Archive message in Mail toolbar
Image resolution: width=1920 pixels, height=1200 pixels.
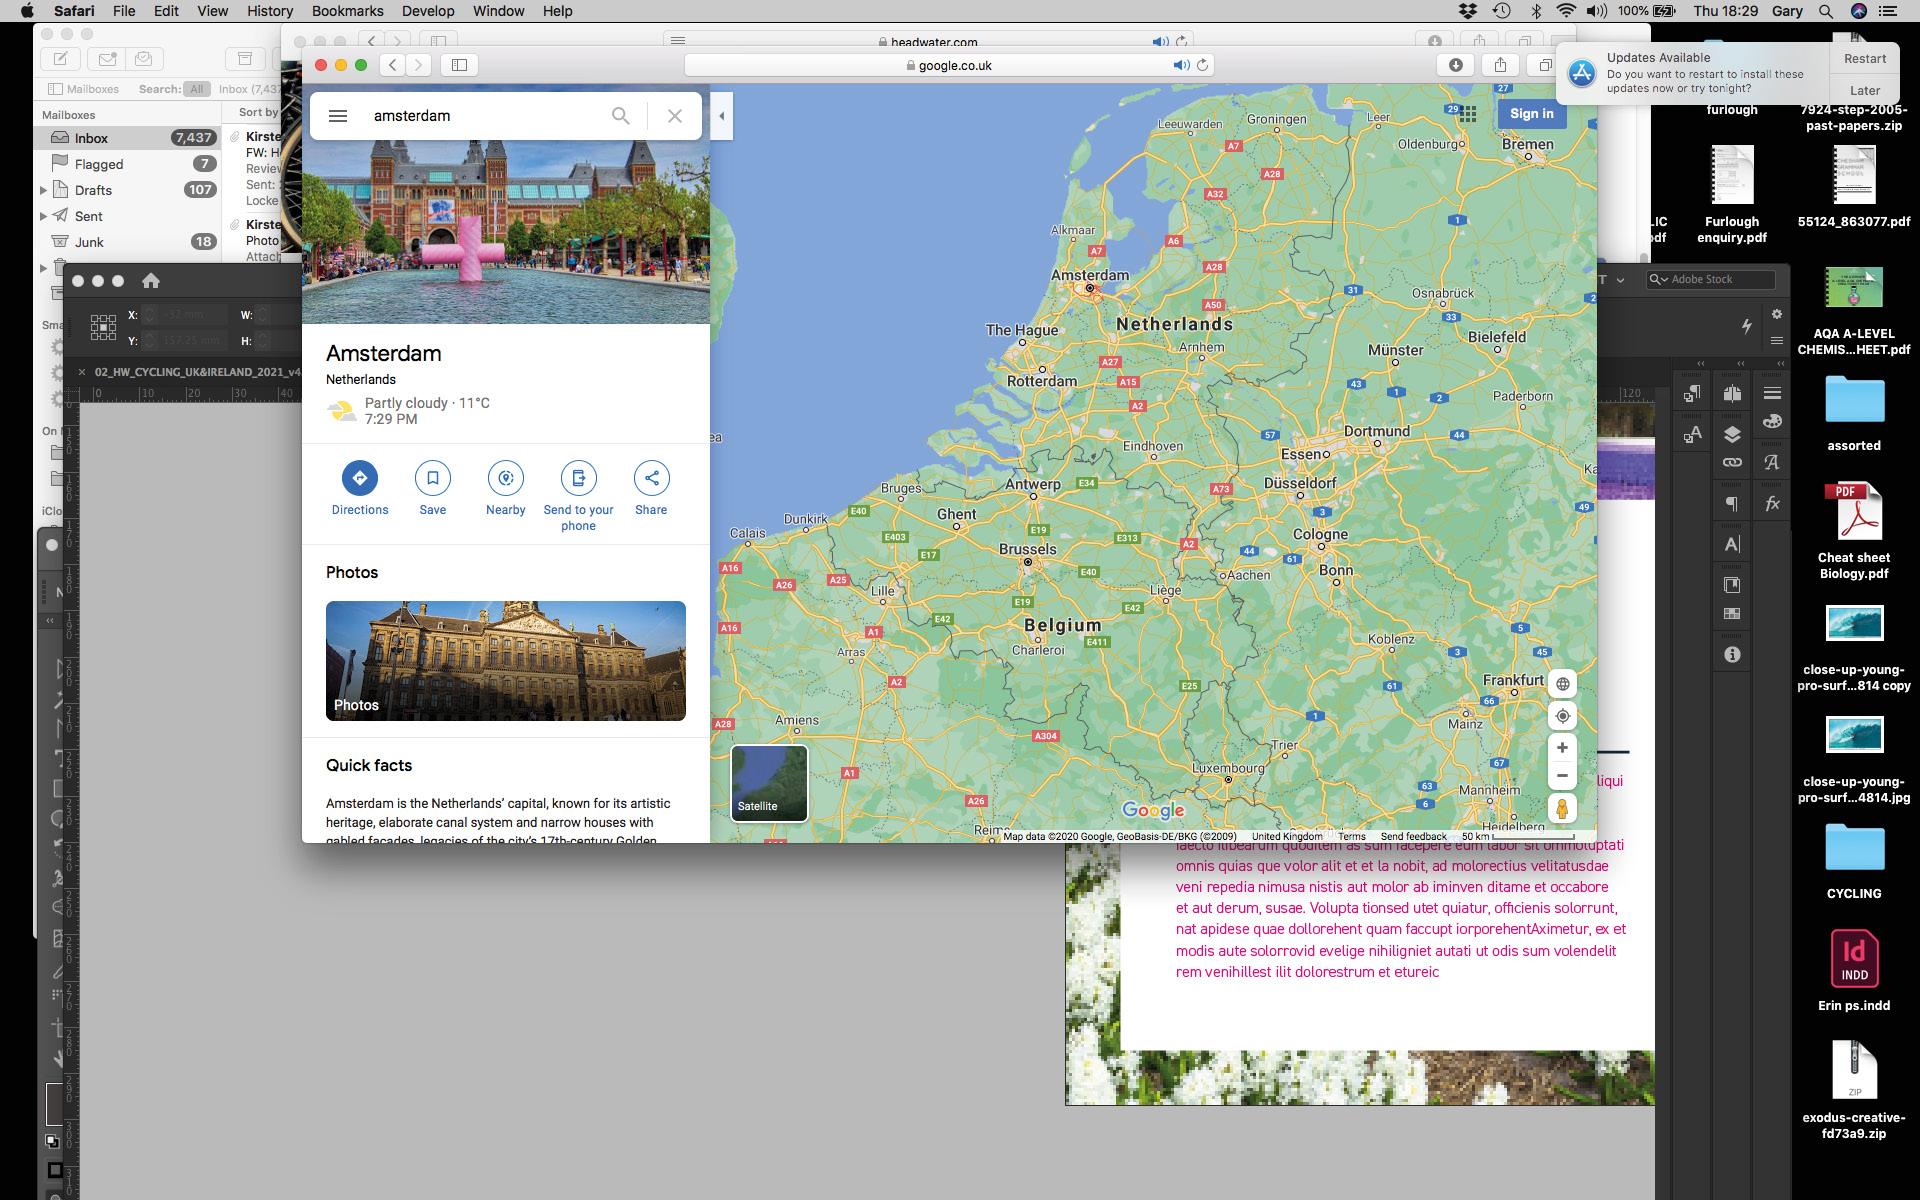pos(244,59)
